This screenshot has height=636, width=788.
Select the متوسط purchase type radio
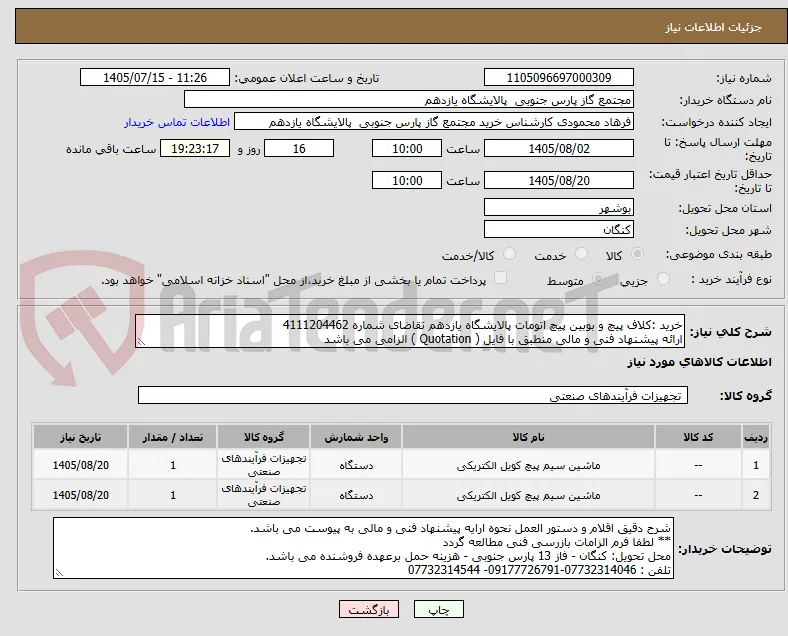[598, 278]
